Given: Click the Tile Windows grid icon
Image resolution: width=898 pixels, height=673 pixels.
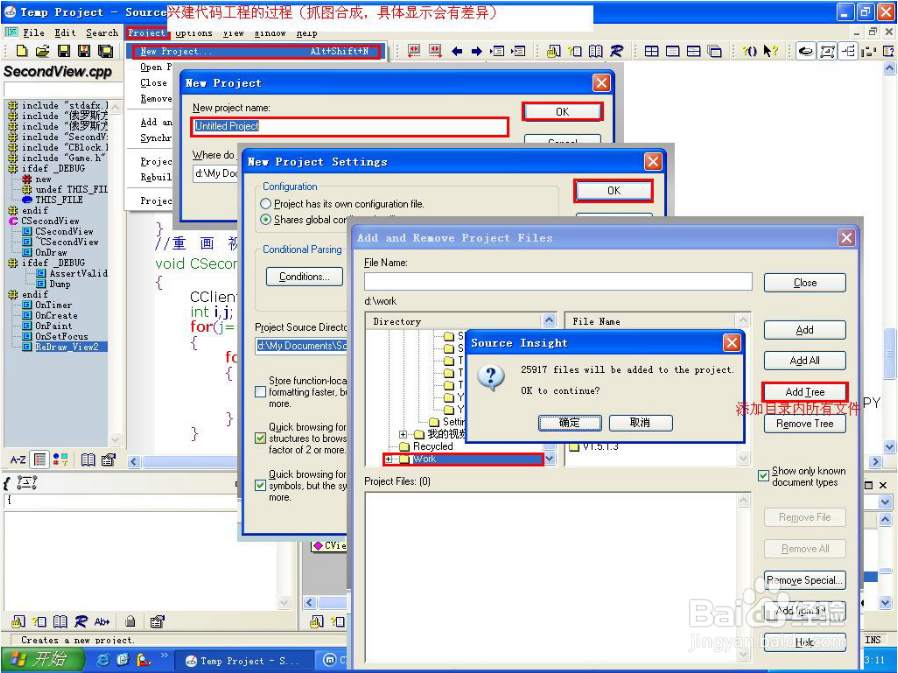Looking at the screenshot, I should [x=651, y=52].
